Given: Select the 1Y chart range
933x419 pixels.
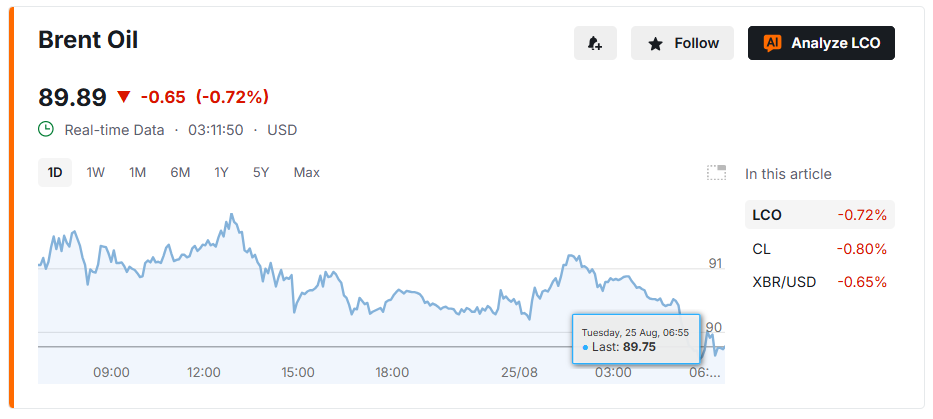Looking at the screenshot, I should [x=221, y=173].
